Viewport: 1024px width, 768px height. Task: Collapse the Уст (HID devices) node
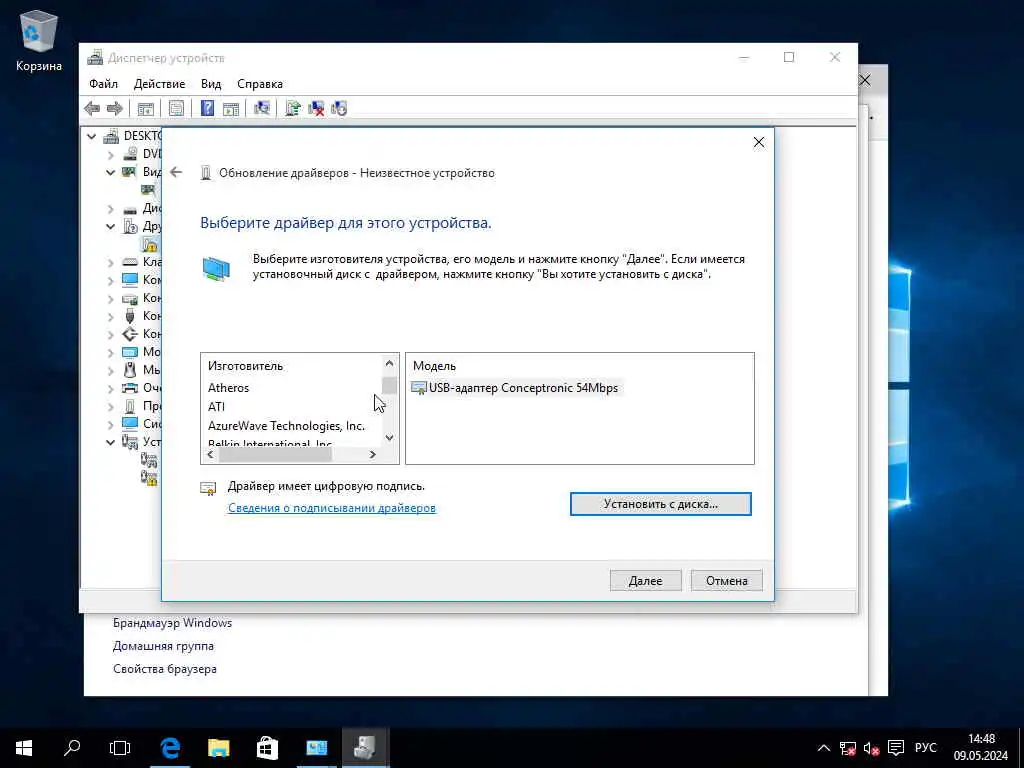tap(110, 442)
